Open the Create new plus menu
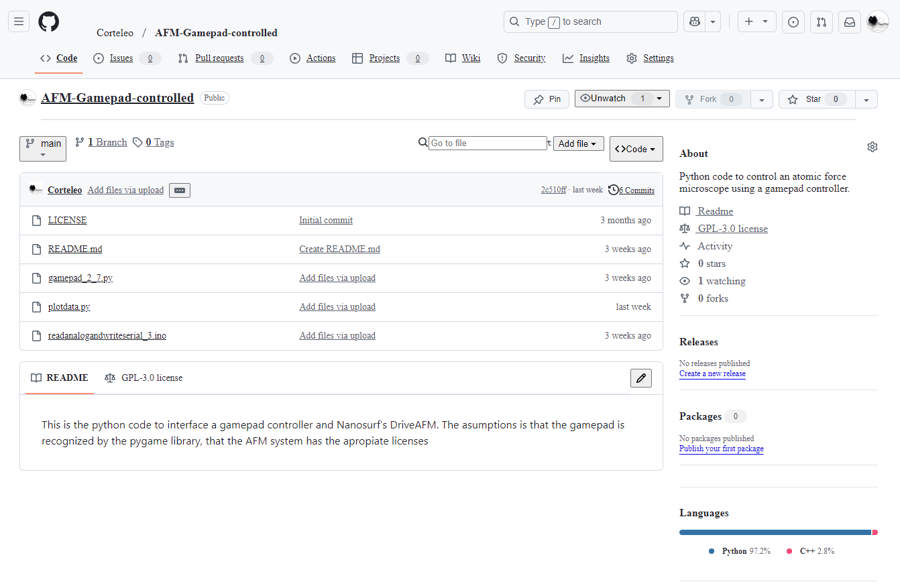900x584 pixels. pos(757,22)
